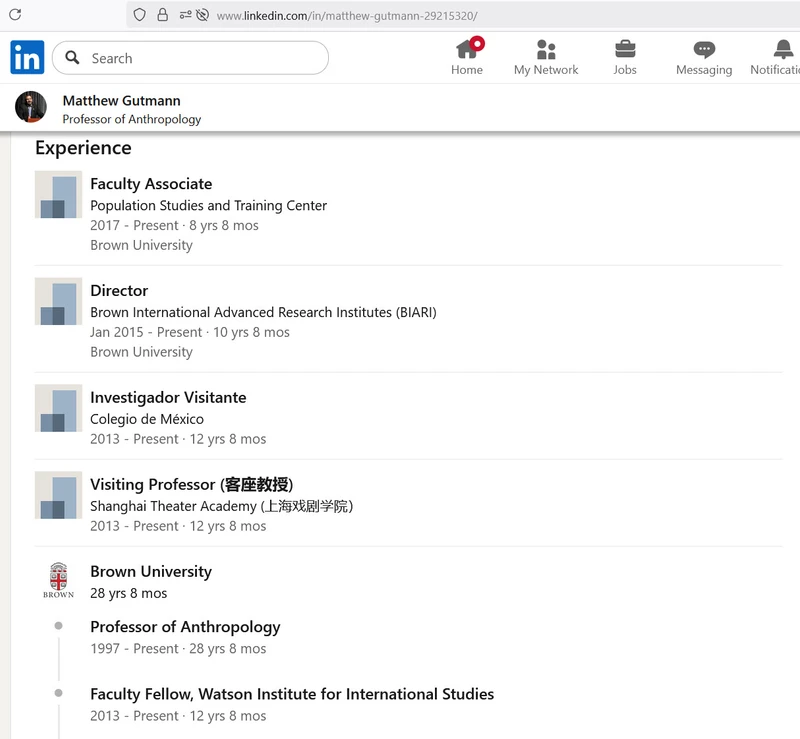800x739 pixels.
Task: Click the 'Colegio de México' text
Action: 147,419
